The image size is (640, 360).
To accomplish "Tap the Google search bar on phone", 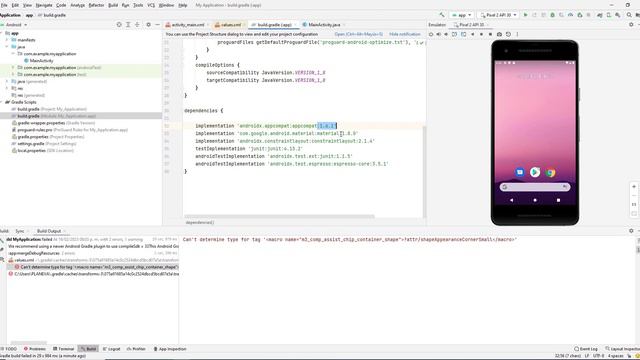I will tap(535, 187).
